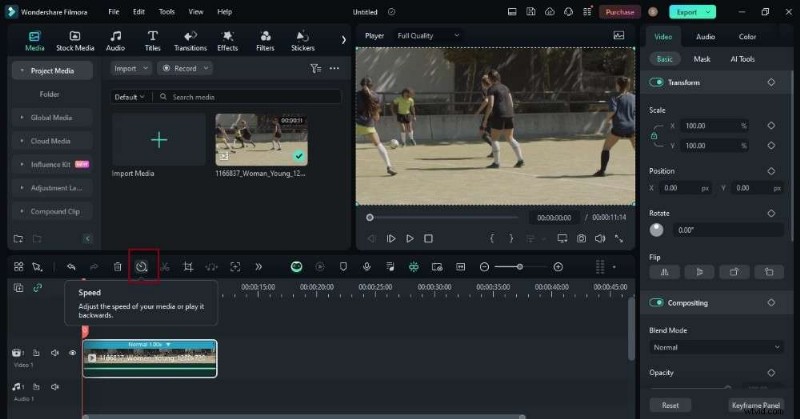The height and width of the screenshot is (419, 800).
Task: Open the Stock Media panel
Action: tap(75, 41)
